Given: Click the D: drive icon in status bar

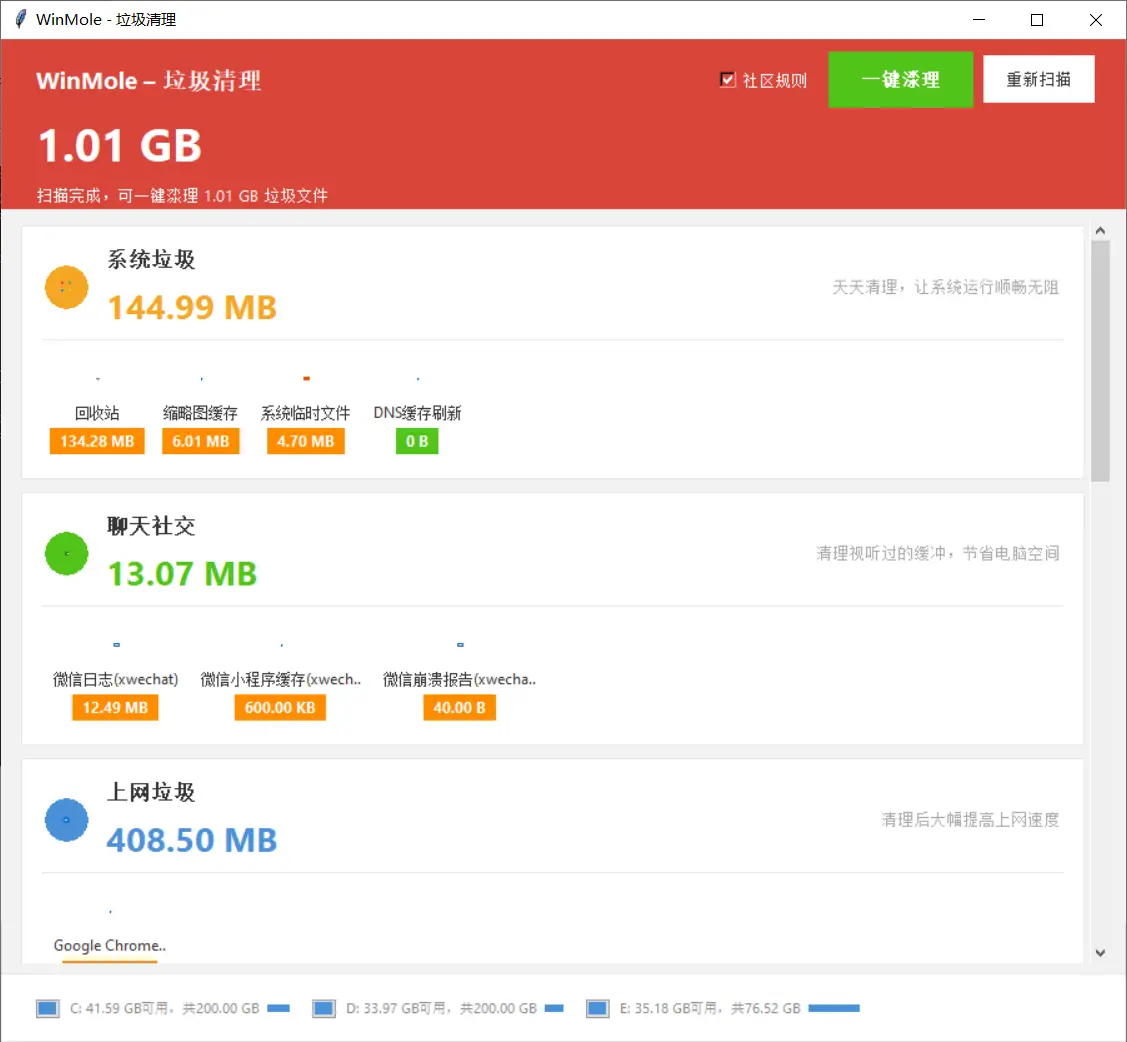Looking at the screenshot, I should point(323,1008).
